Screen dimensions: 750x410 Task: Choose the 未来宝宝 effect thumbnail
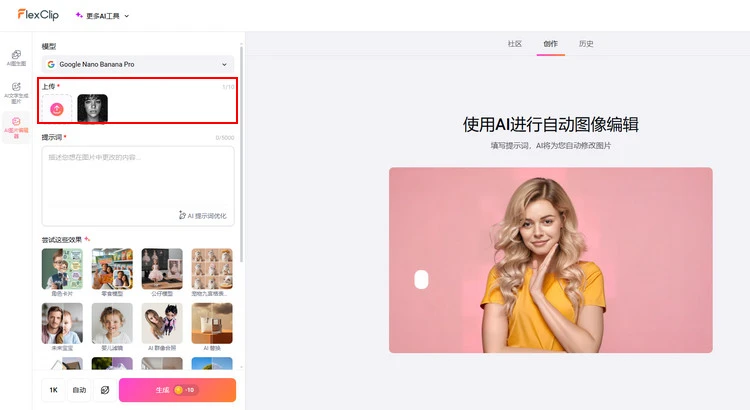(62, 323)
